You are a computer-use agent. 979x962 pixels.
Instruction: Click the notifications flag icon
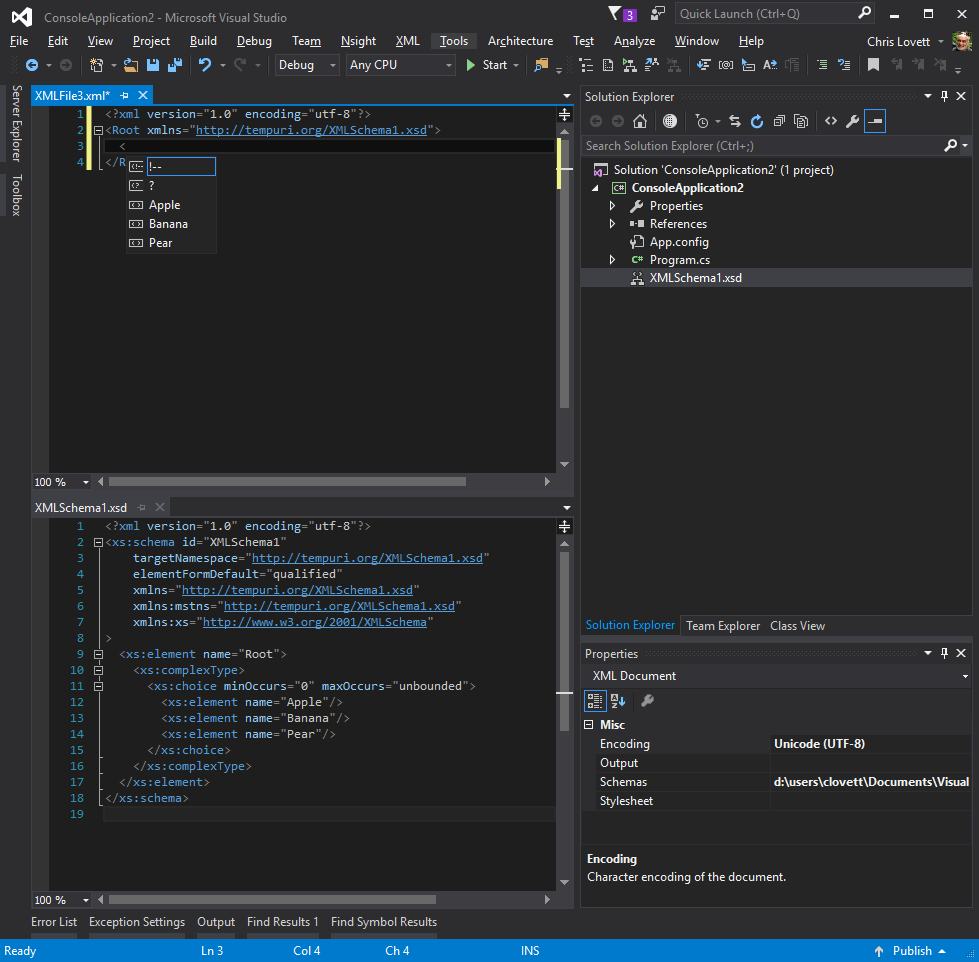615,14
